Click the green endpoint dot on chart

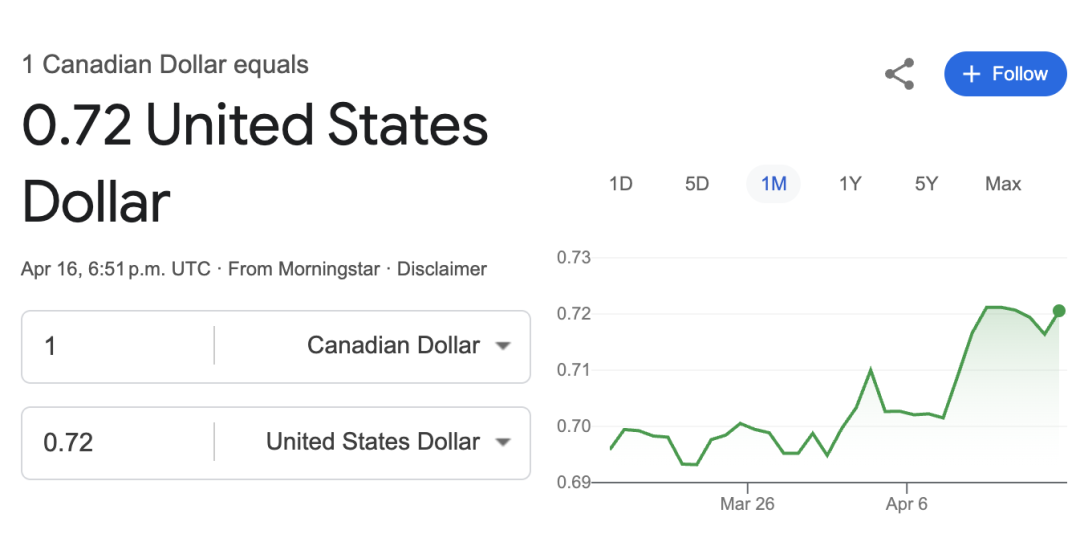pyautogui.click(x=1059, y=311)
